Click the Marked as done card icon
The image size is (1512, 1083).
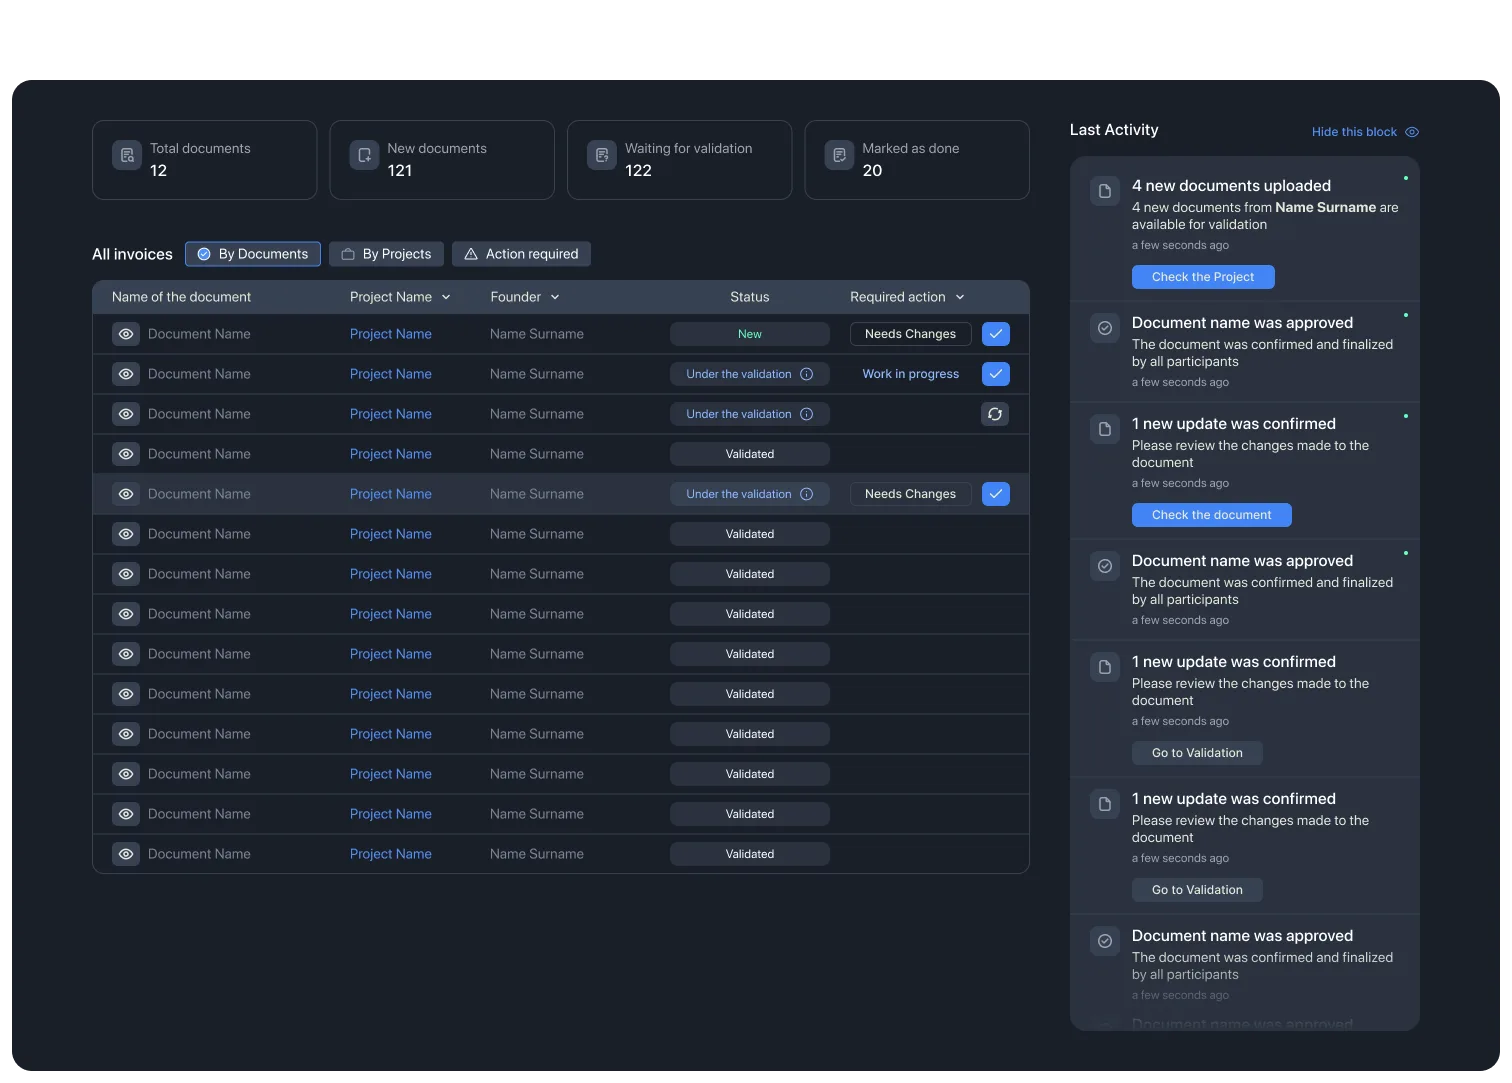[x=840, y=155]
